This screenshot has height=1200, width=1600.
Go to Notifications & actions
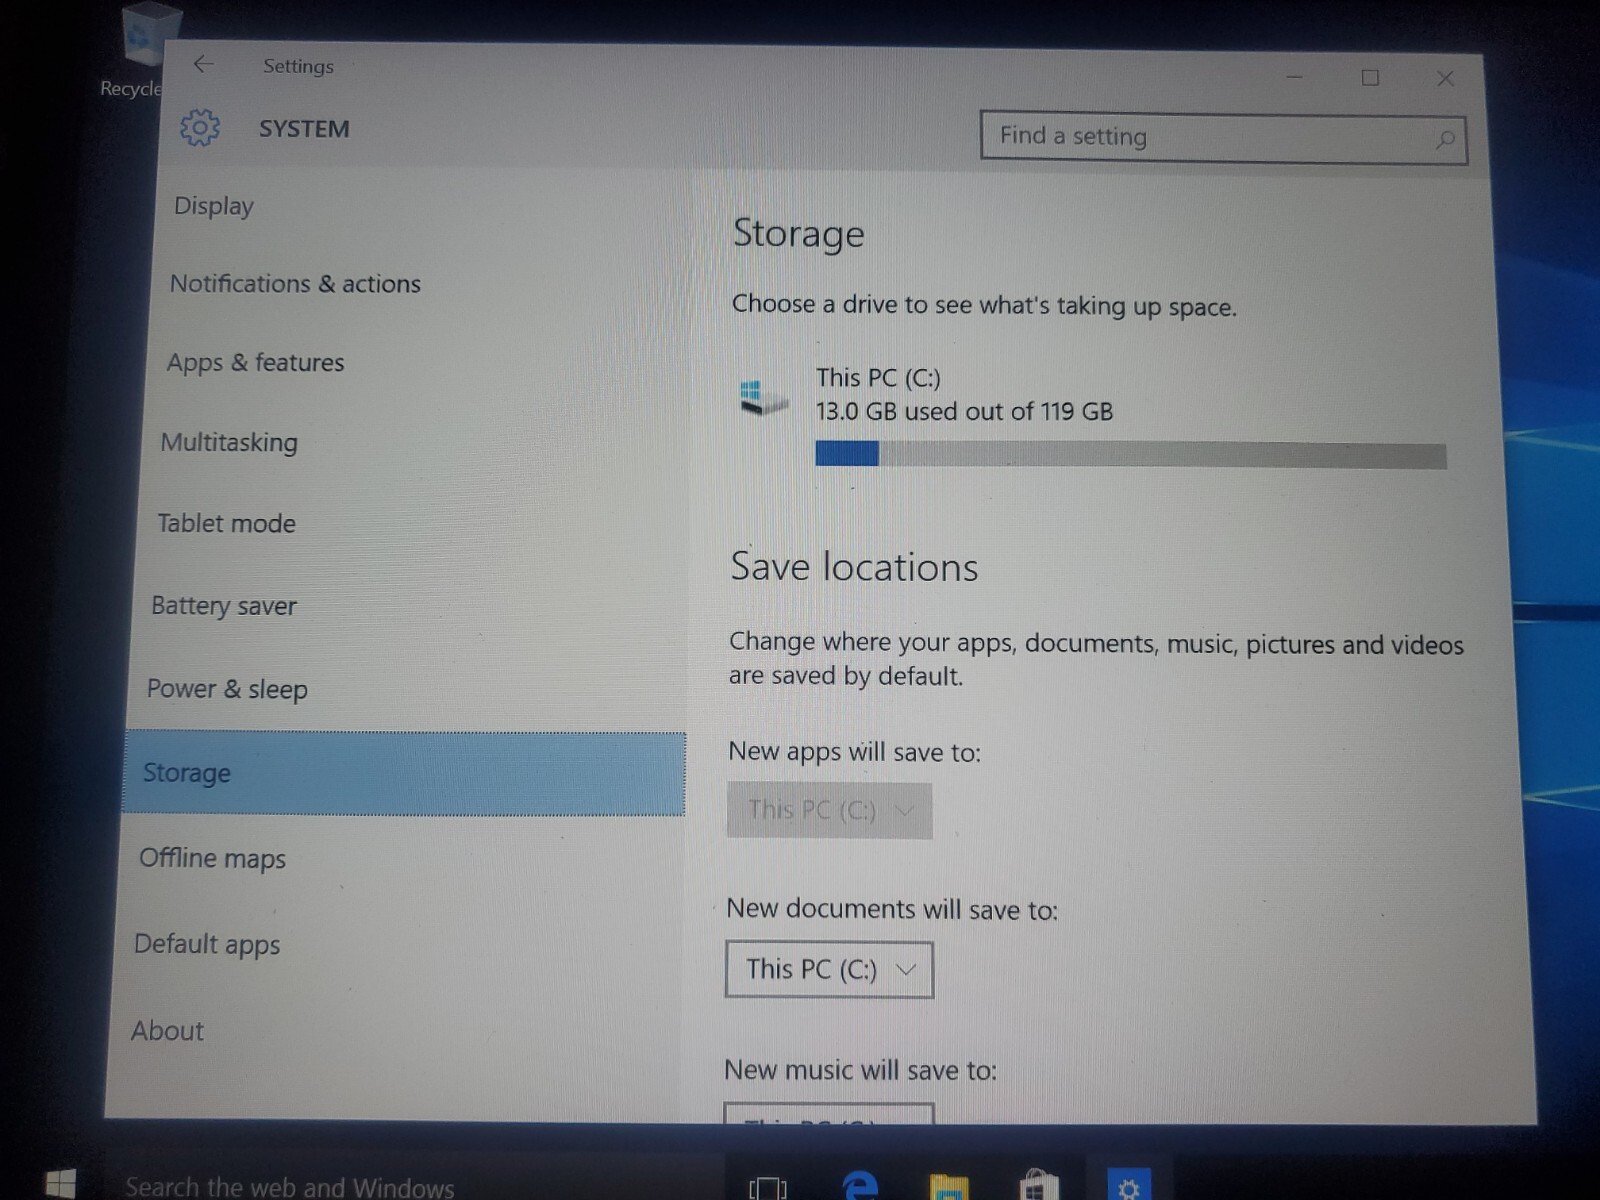(295, 284)
